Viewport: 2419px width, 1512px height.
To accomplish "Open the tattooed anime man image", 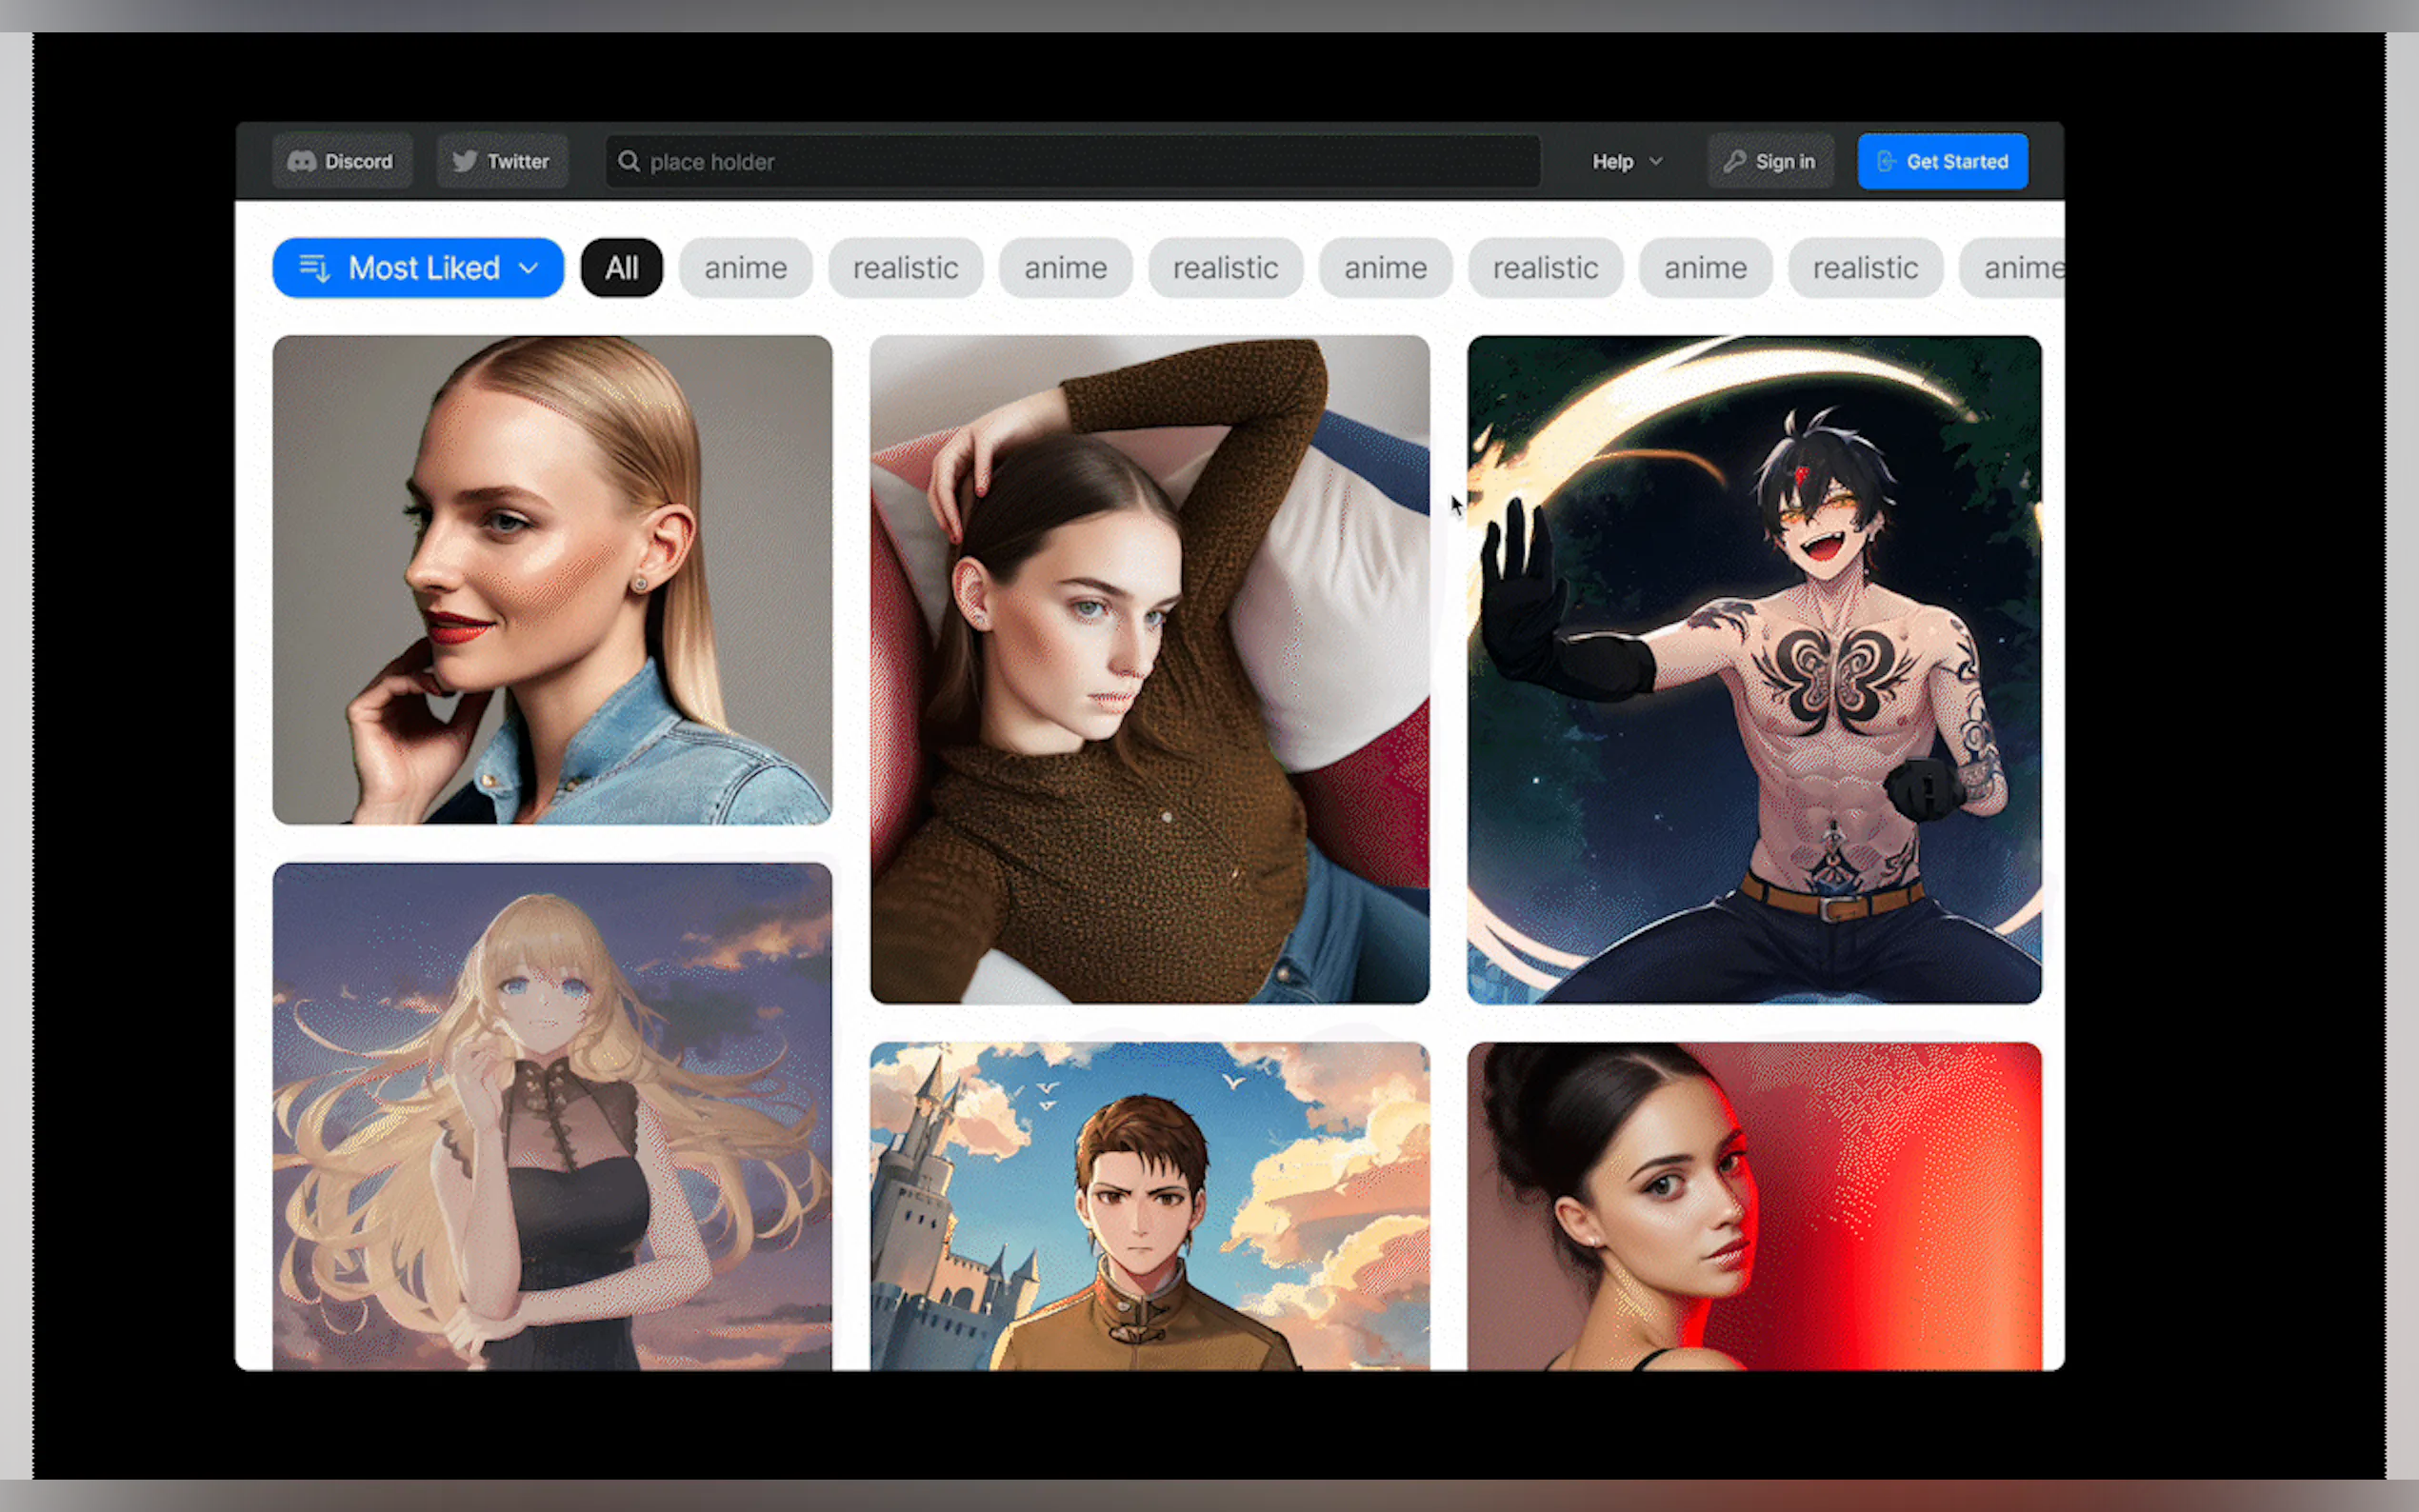I will (x=1753, y=670).
